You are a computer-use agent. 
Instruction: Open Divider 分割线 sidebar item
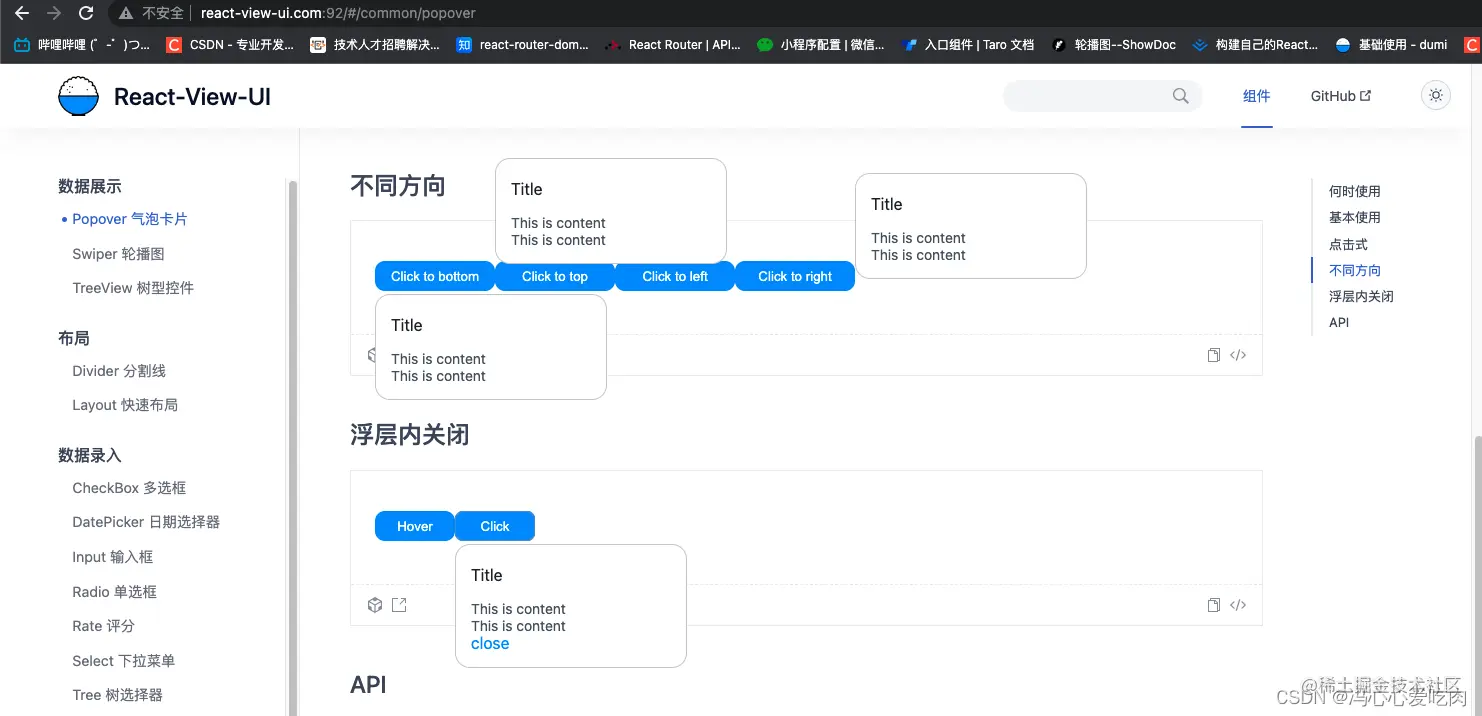pyautogui.click(x=119, y=371)
